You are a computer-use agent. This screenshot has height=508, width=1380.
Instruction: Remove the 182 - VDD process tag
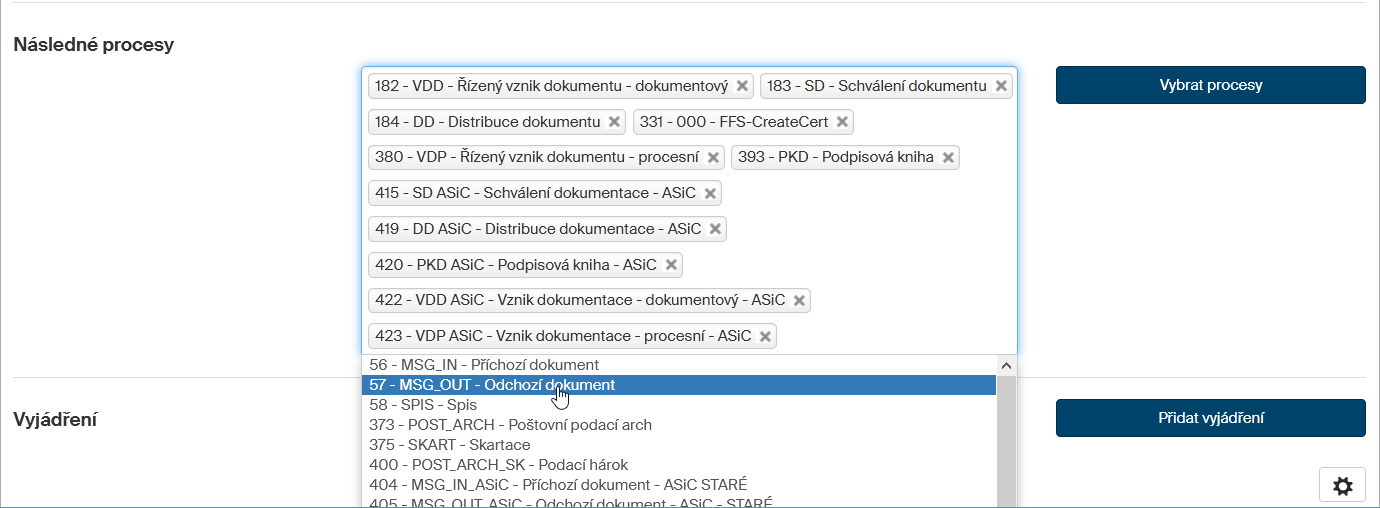click(742, 86)
